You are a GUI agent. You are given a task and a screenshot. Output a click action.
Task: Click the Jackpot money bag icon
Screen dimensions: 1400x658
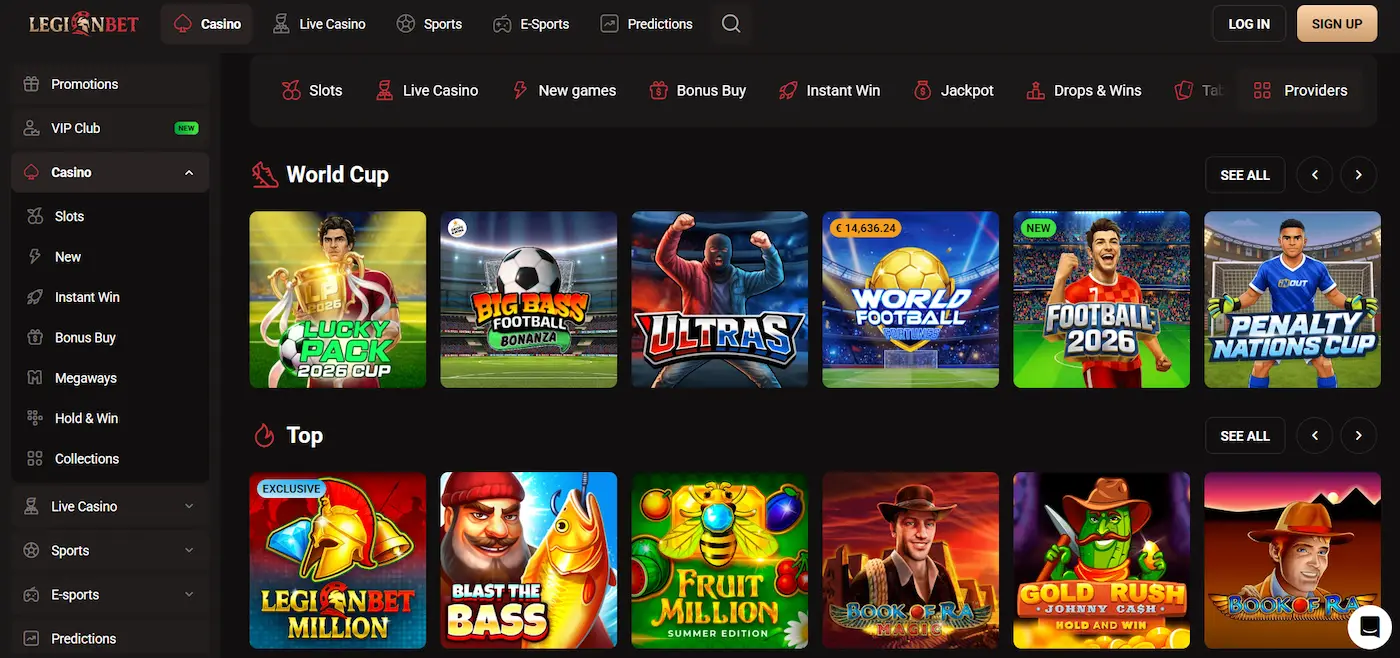(x=922, y=90)
